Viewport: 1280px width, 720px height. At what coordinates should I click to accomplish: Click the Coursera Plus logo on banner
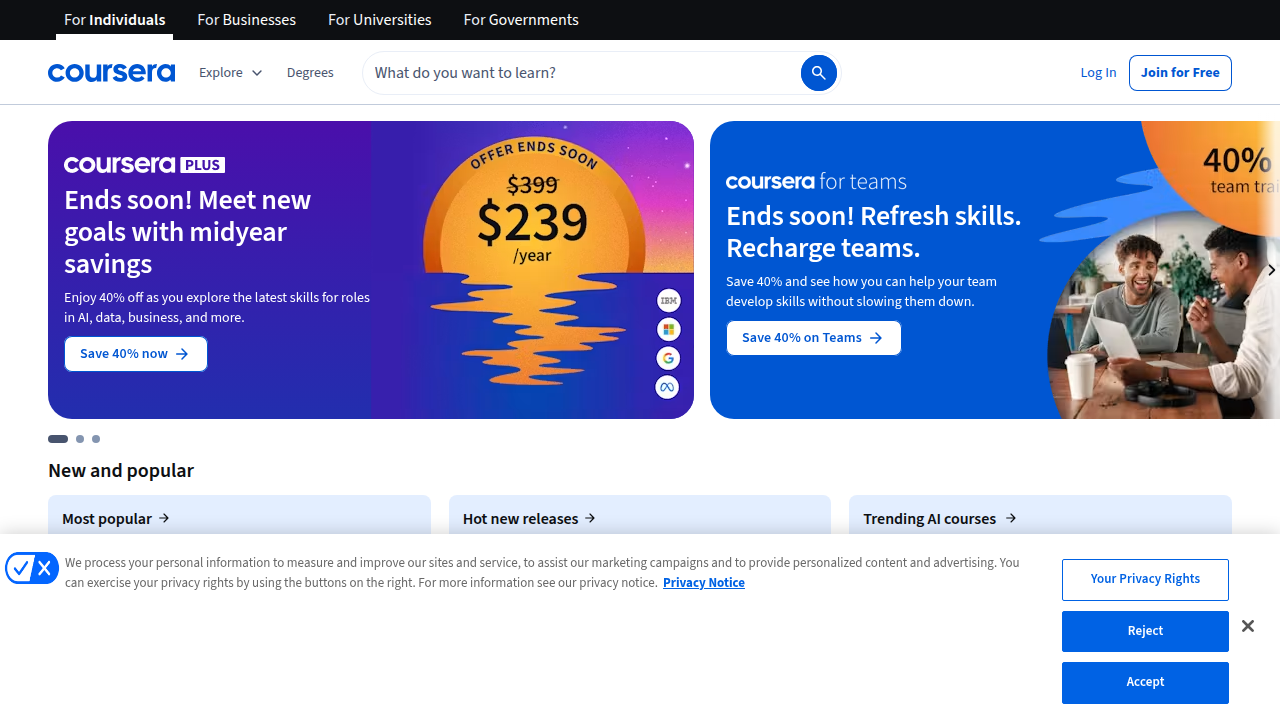click(x=144, y=165)
